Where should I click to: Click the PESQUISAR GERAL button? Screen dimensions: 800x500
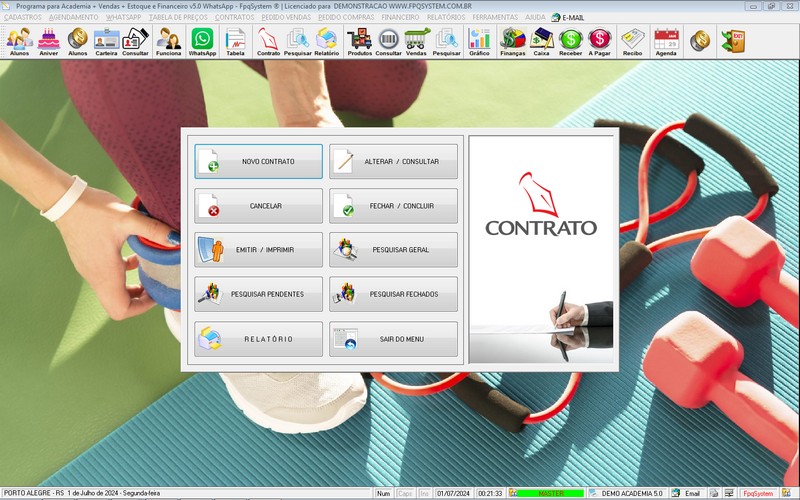tap(393, 250)
